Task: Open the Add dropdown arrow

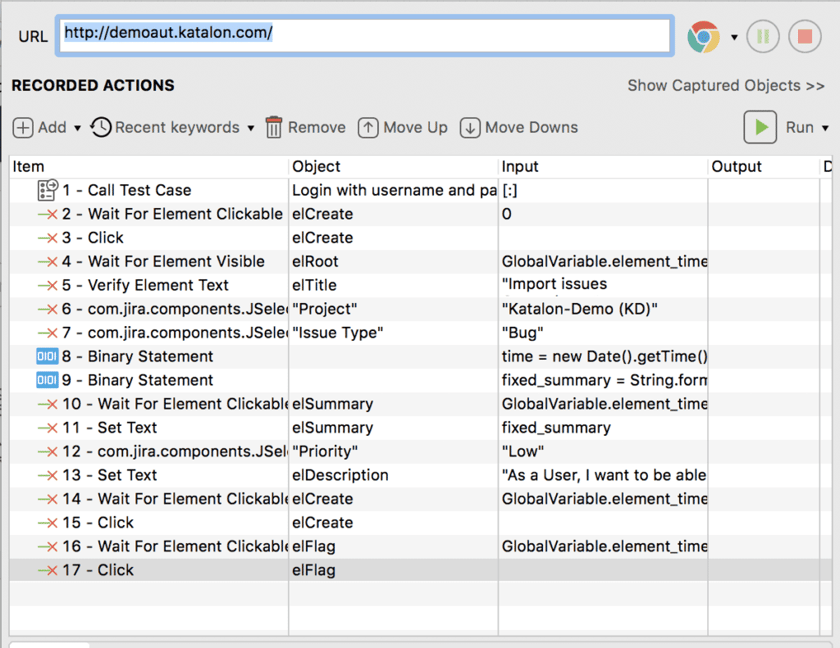Action: pos(77,128)
